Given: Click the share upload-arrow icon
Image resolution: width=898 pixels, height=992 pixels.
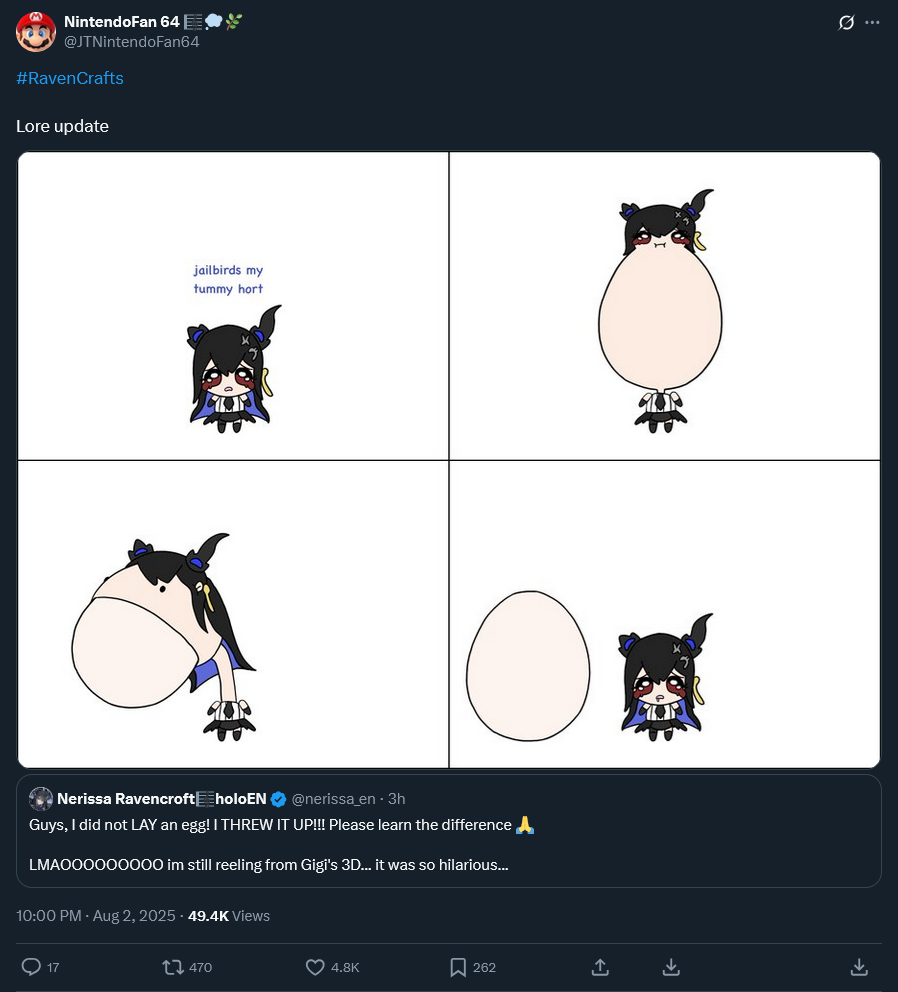Looking at the screenshot, I should click(x=600, y=967).
